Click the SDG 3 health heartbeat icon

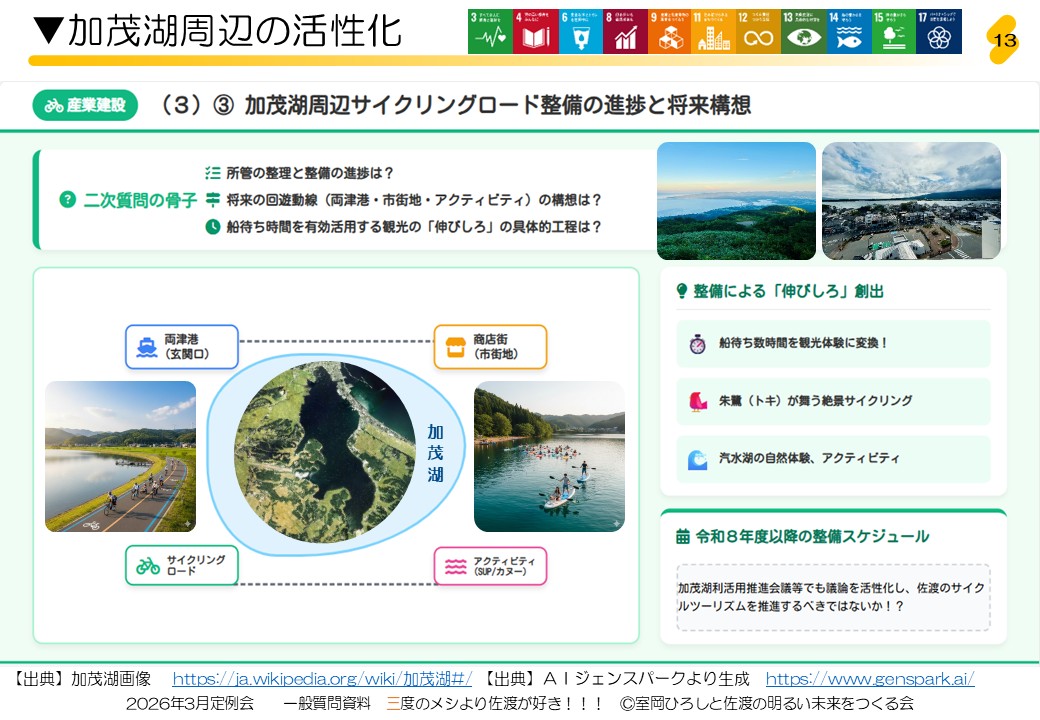tap(490, 32)
